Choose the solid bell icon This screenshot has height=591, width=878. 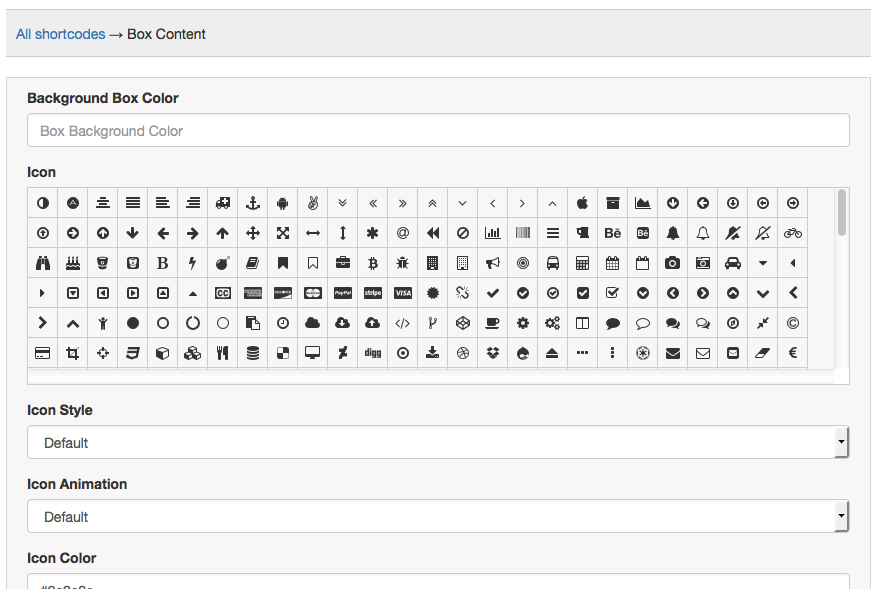(673, 233)
